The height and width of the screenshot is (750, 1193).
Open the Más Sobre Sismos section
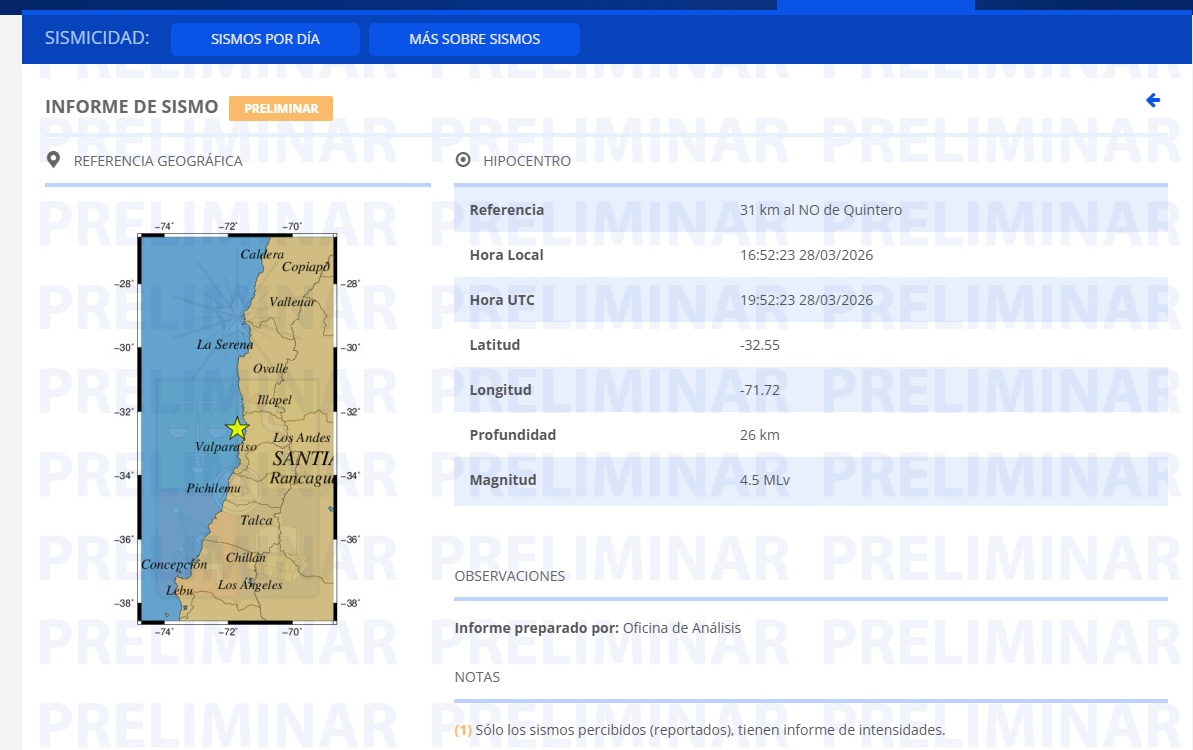(x=474, y=39)
